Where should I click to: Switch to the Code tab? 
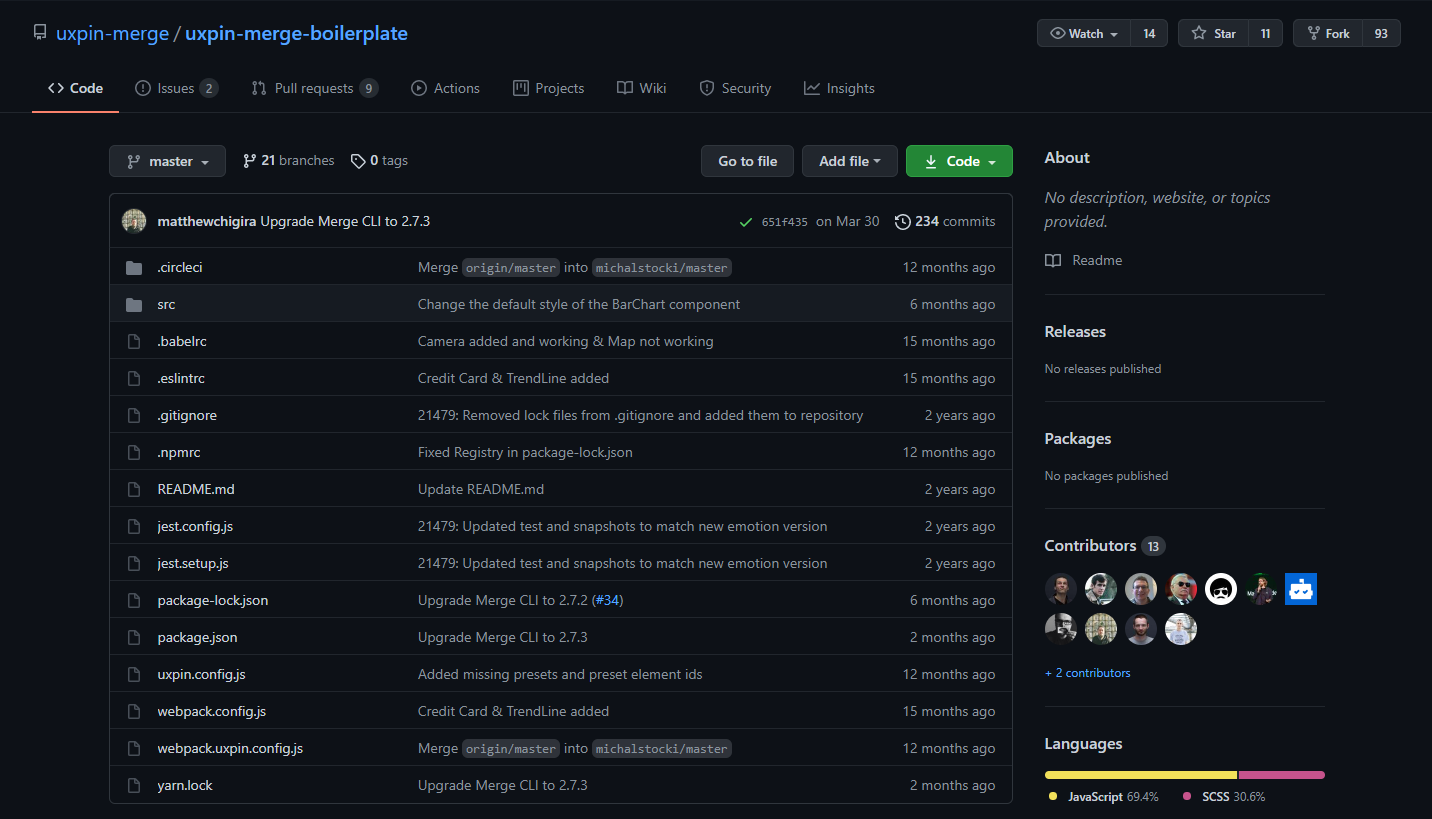75,88
